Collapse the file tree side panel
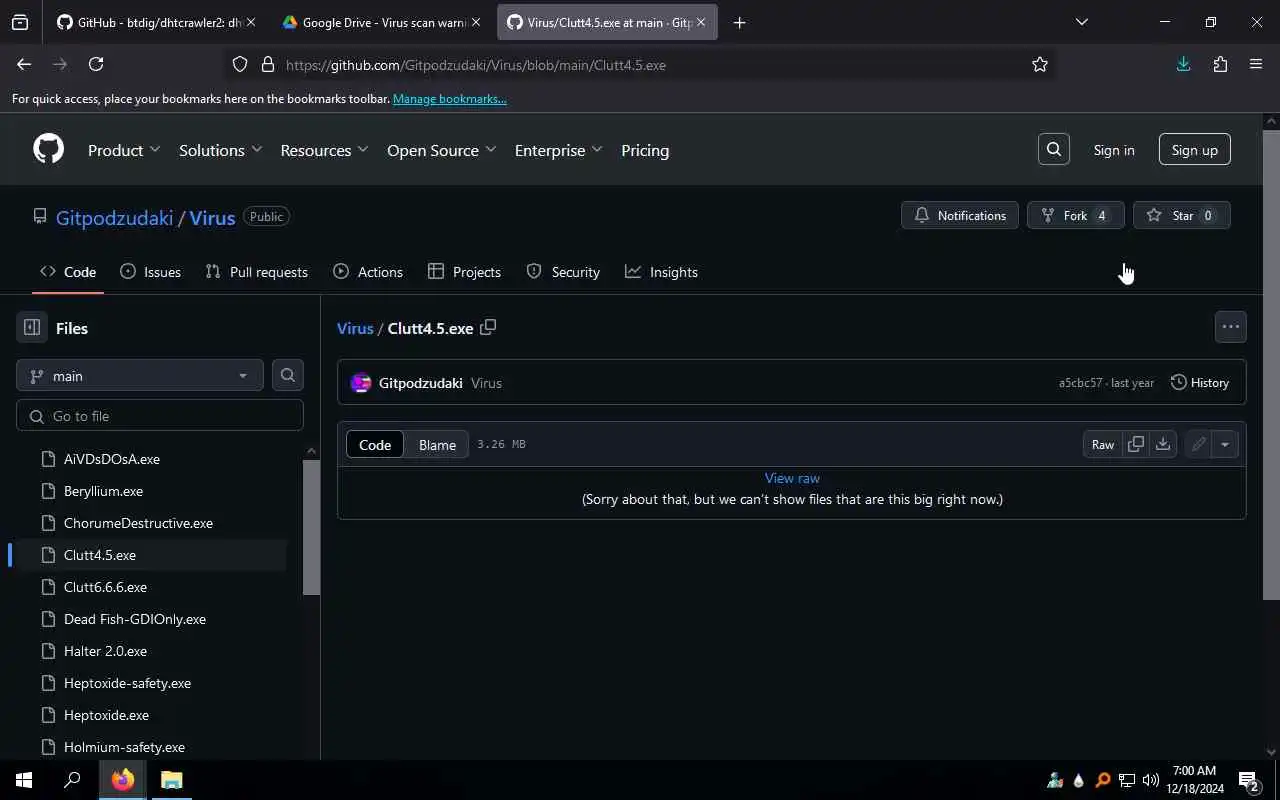This screenshot has height=800, width=1280. [x=32, y=328]
